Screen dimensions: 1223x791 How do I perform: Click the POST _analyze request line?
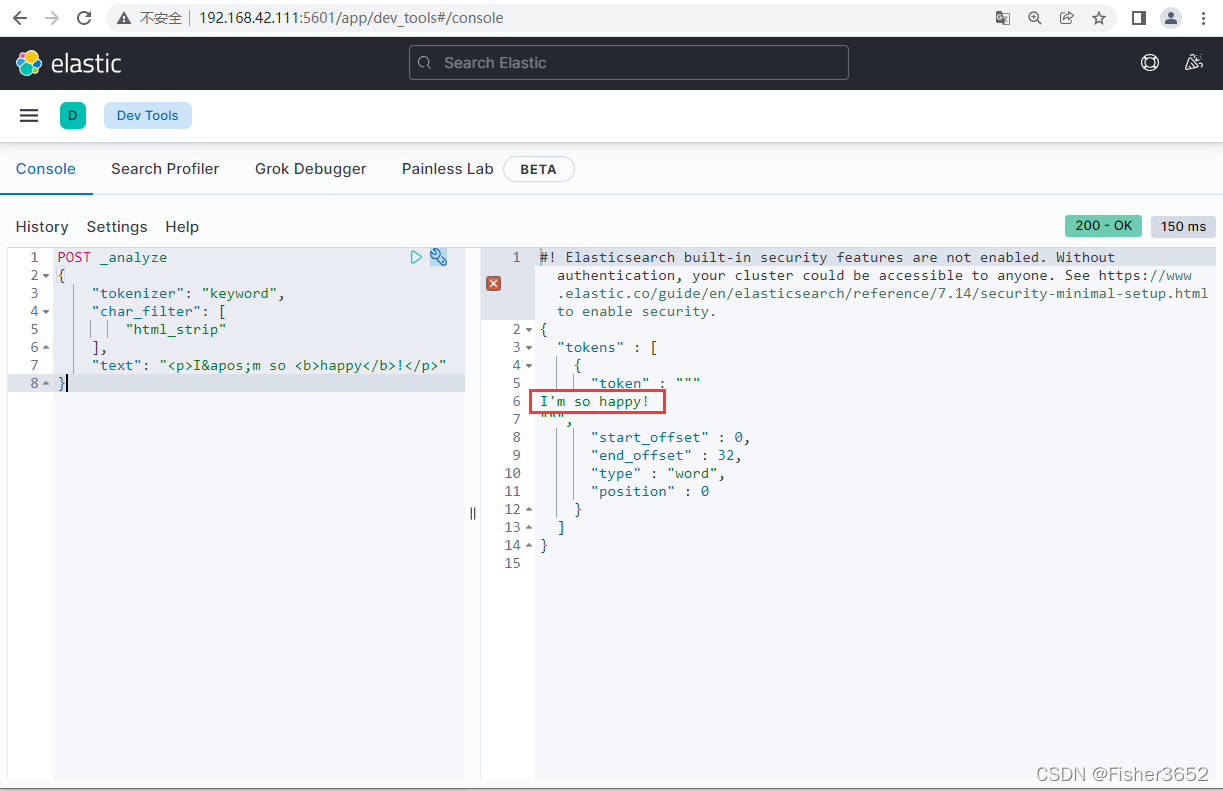point(112,257)
